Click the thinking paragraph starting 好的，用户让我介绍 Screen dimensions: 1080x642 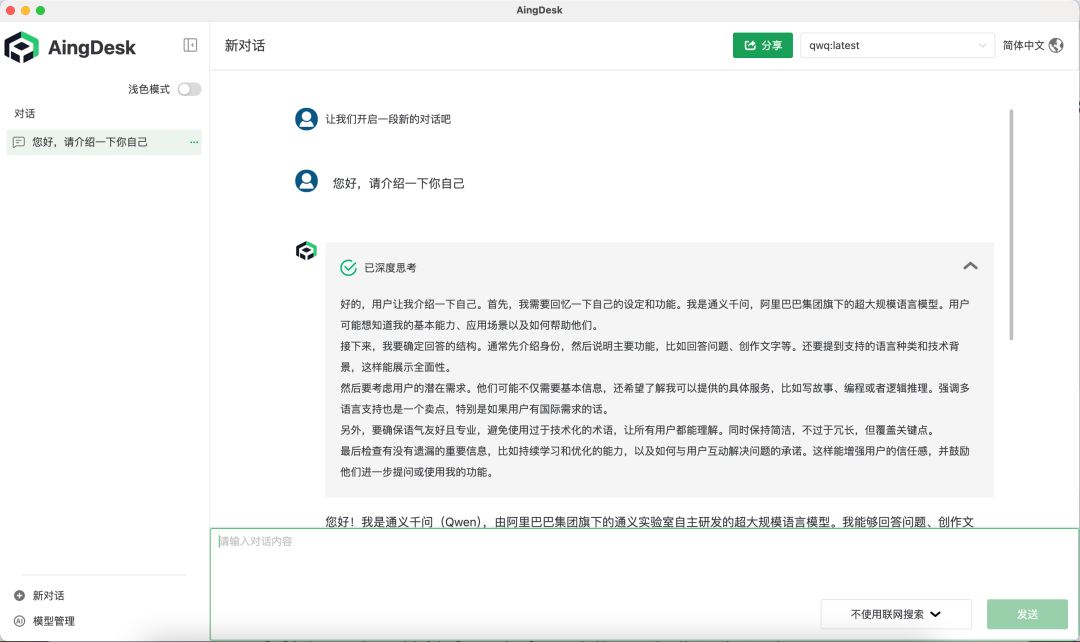(654, 315)
